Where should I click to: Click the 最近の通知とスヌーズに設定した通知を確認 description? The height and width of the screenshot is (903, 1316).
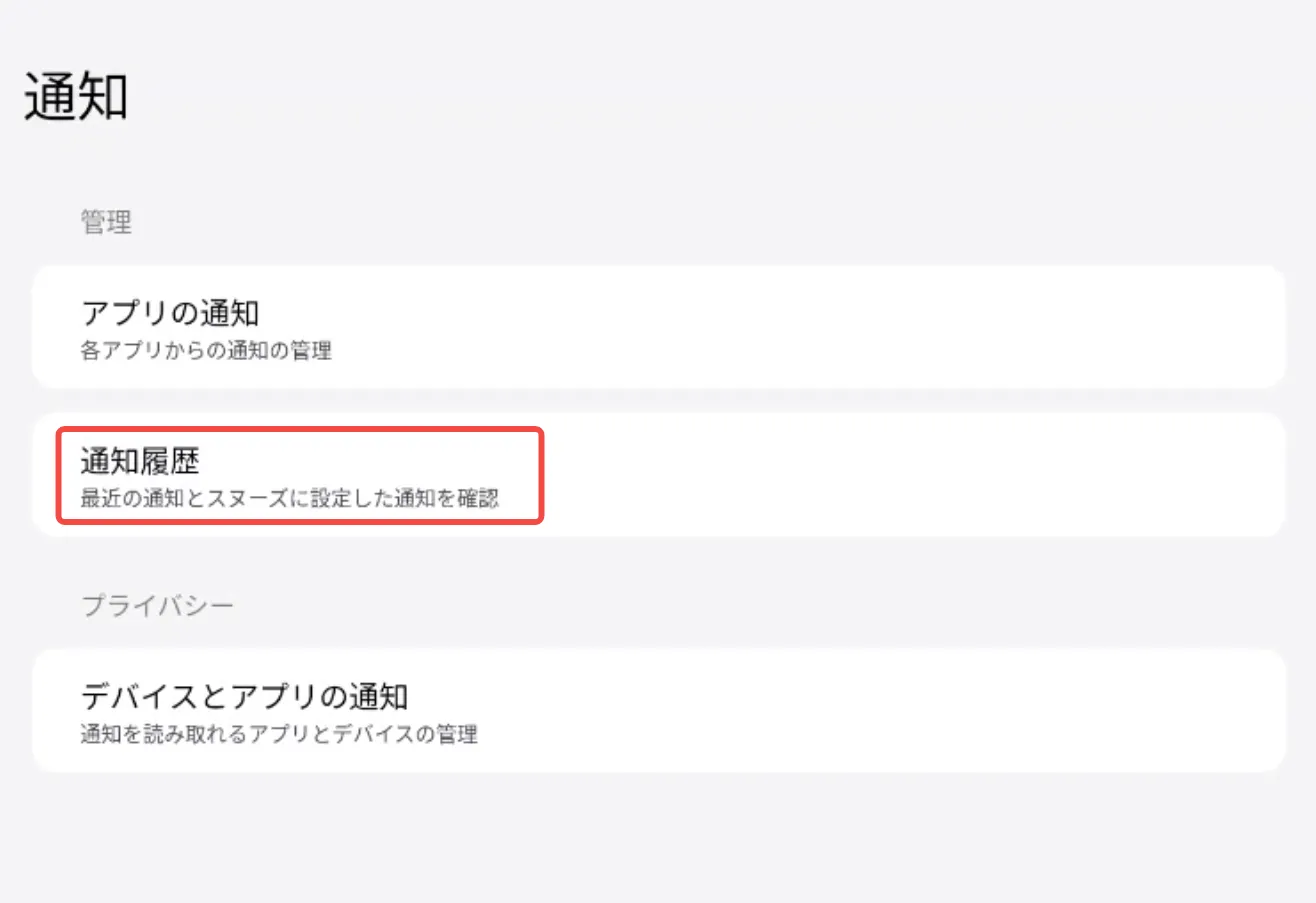pos(289,497)
